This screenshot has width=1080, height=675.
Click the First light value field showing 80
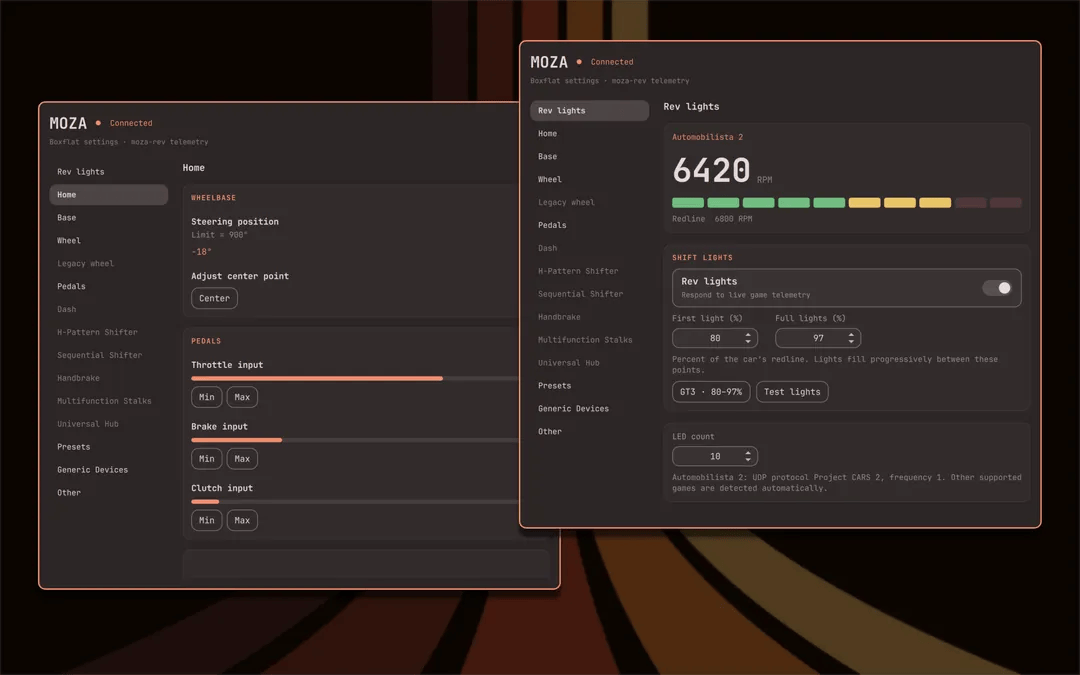coord(715,338)
